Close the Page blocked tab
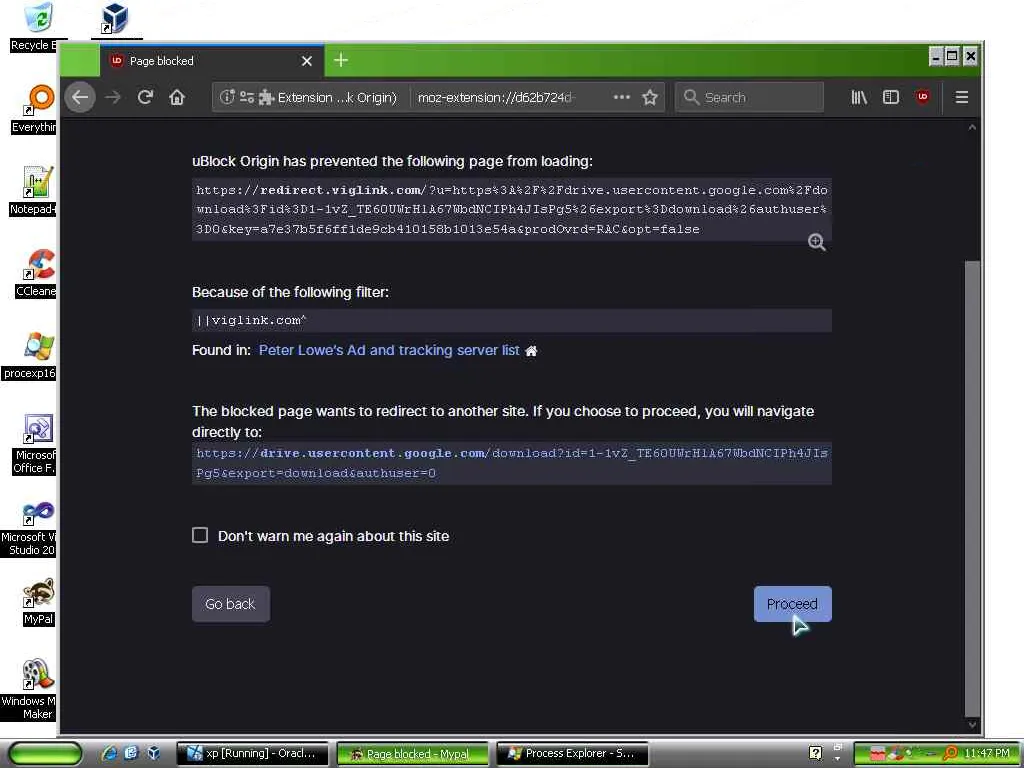This screenshot has width=1024, height=768. (307, 61)
